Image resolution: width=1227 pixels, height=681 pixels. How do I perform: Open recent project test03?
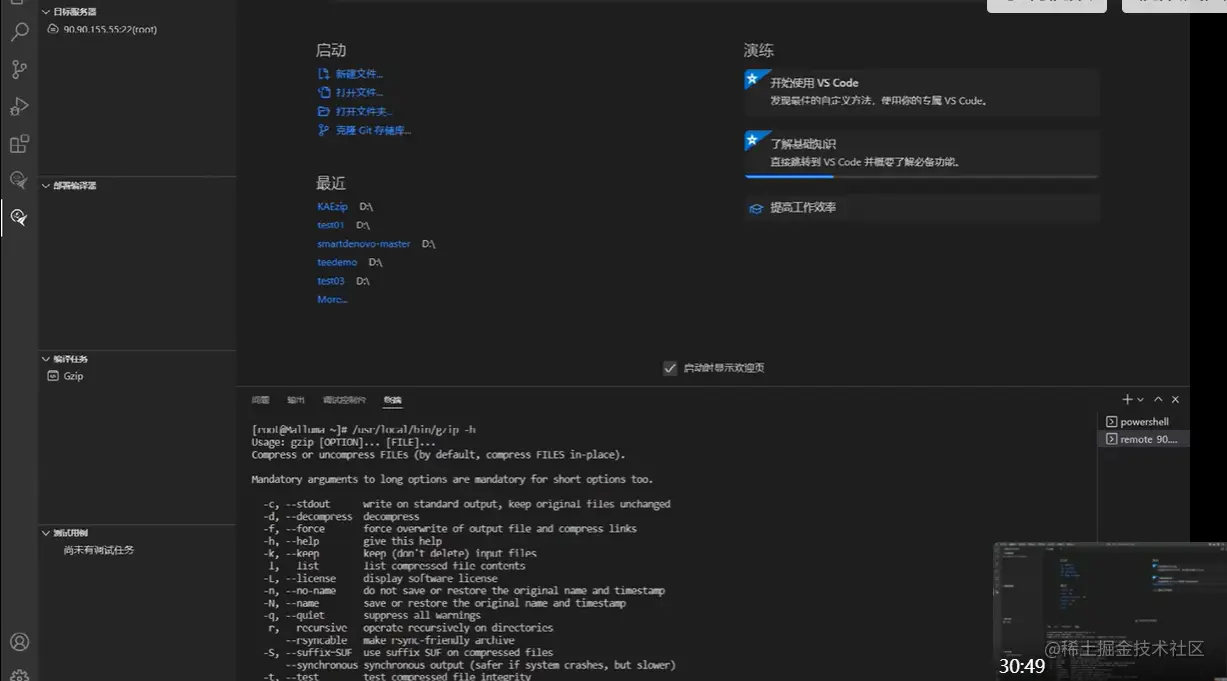pos(331,281)
